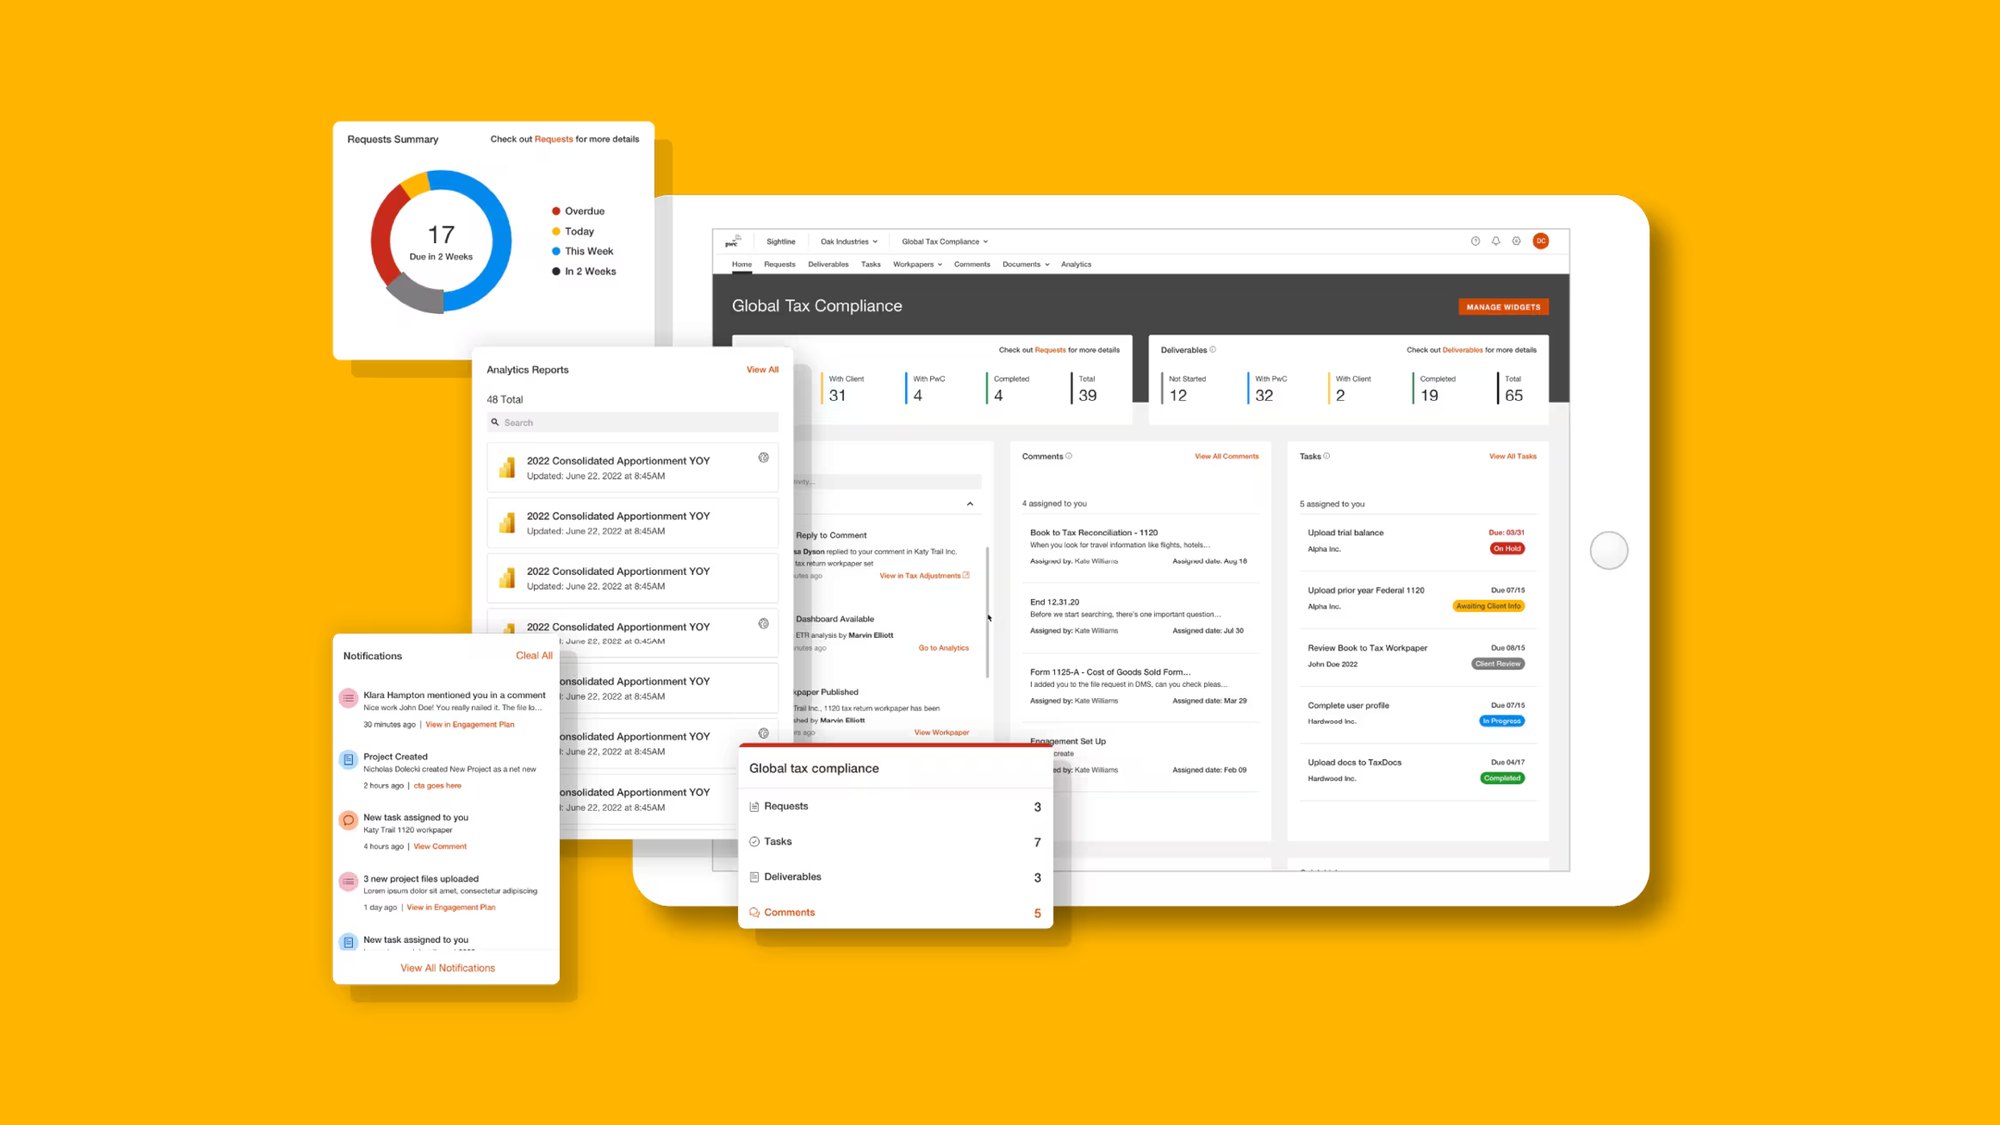This screenshot has height=1125, width=2000.
Task: Open the notifications bell icon
Action: point(1496,241)
